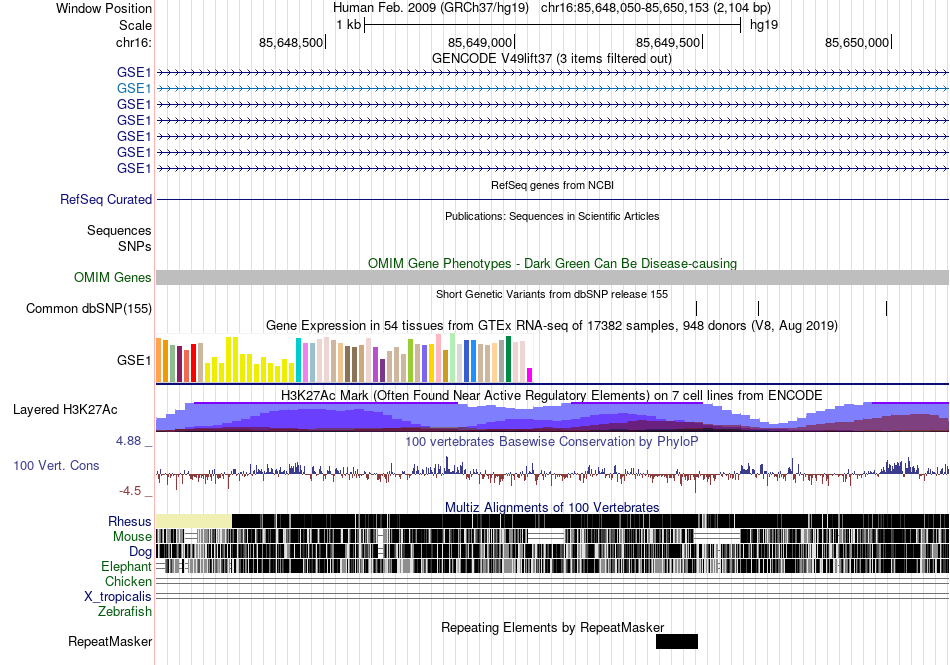This screenshot has width=950, height=665.
Task: Click the 85,649,000 ruler coordinate
Action: click(x=480, y=42)
